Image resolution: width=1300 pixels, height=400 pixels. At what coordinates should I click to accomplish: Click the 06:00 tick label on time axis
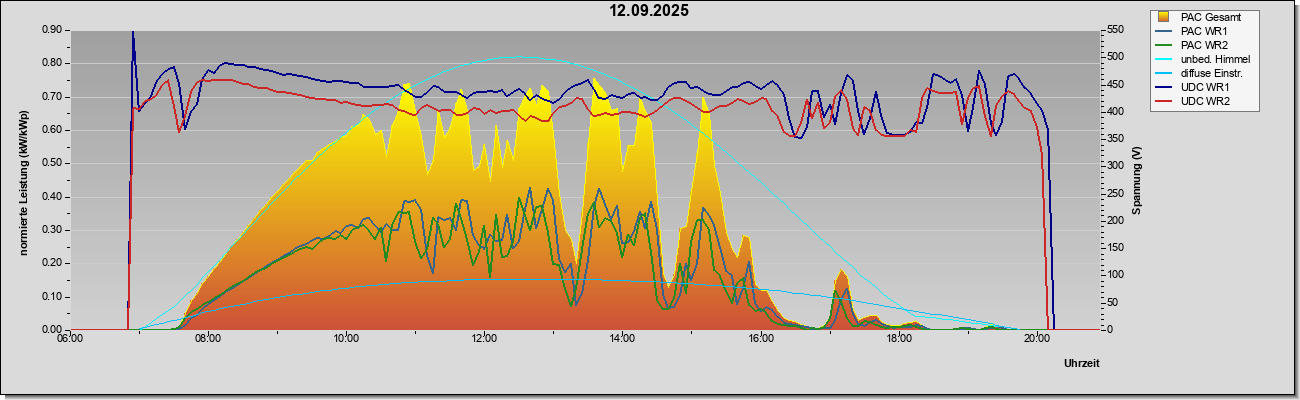70,338
